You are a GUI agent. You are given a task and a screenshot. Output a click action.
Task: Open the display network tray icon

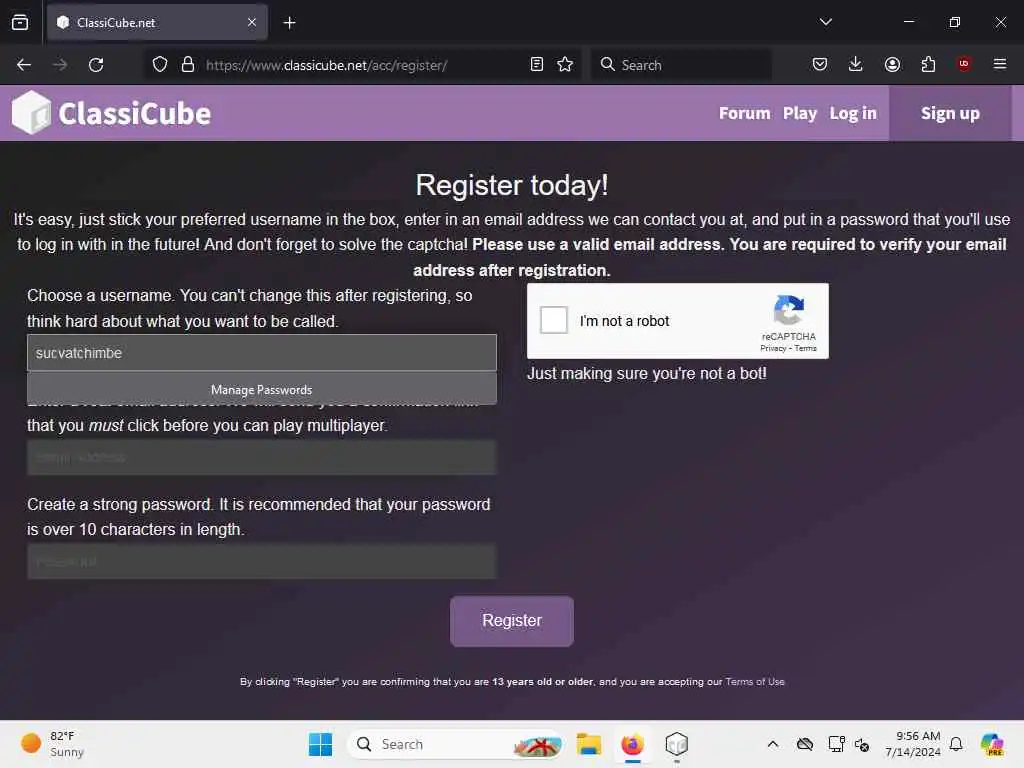coord(836,744)
